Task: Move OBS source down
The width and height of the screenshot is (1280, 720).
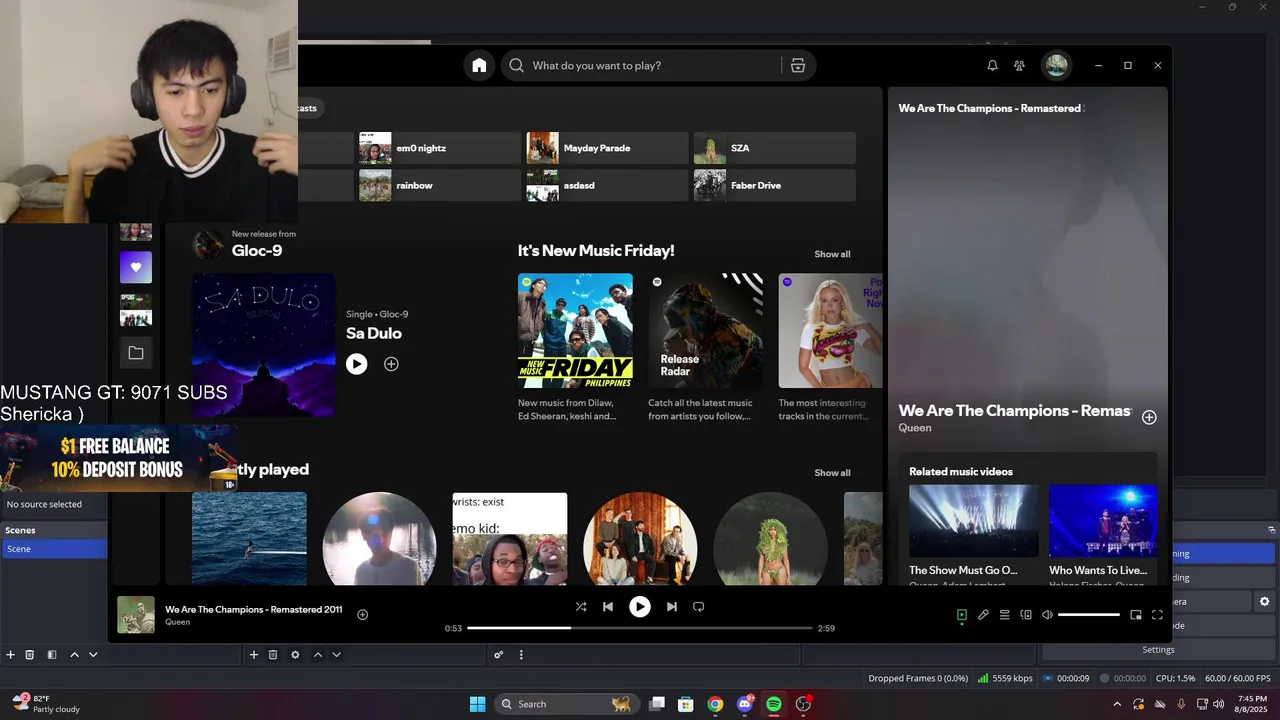Action: [337, 655]
